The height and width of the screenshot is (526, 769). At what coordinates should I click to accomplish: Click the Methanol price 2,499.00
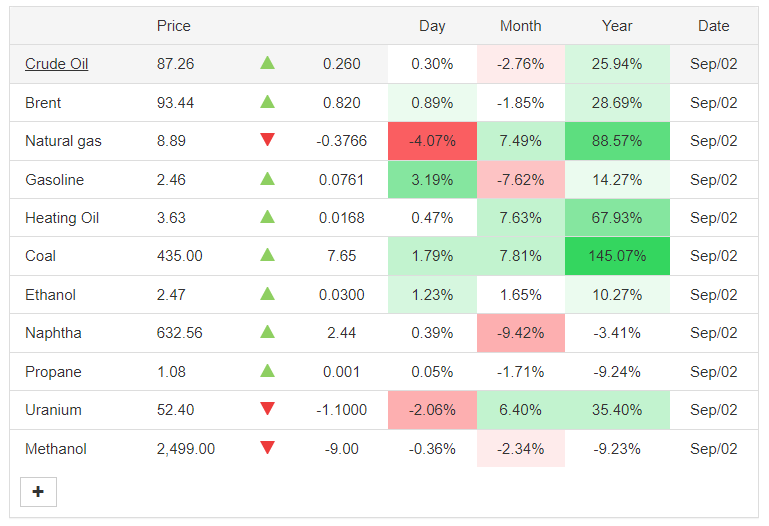coord(186,449)
